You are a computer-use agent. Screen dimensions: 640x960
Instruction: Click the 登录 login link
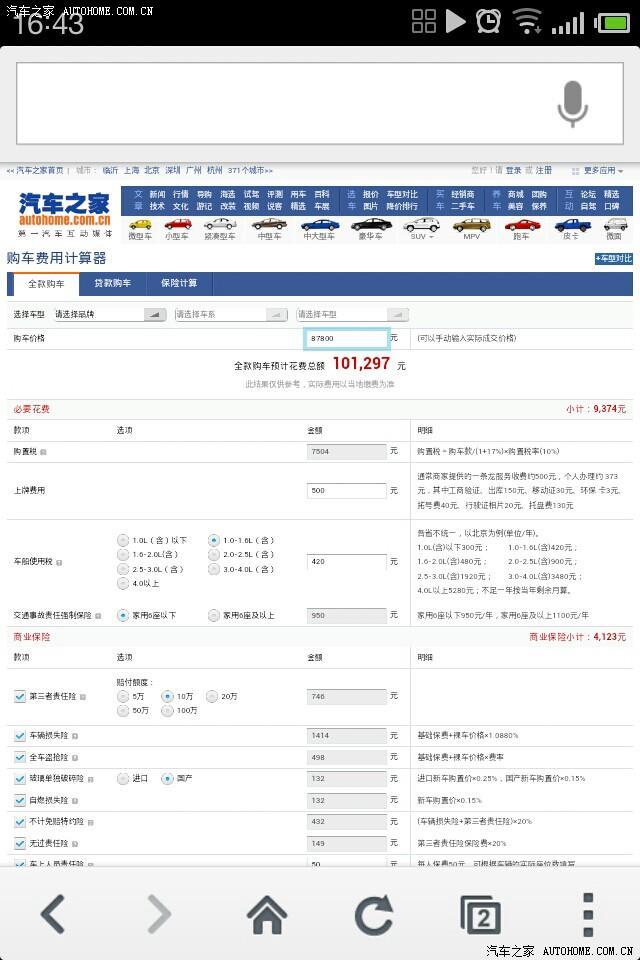coord(514,170)
